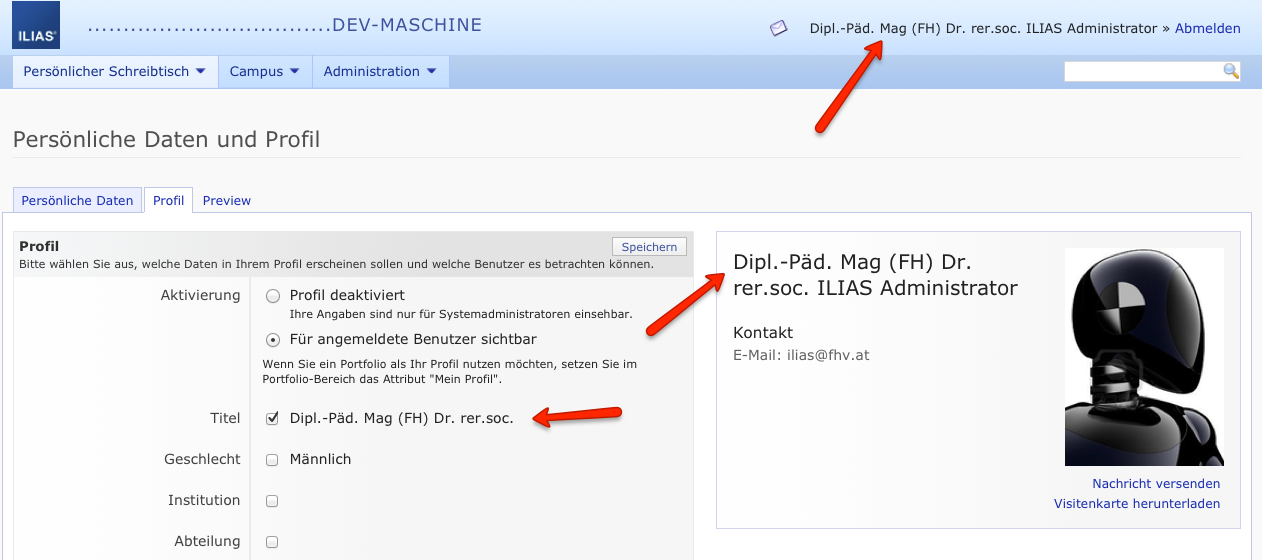Select the Profil tab
Screen dimensions: 1262x560
[168, 200]
